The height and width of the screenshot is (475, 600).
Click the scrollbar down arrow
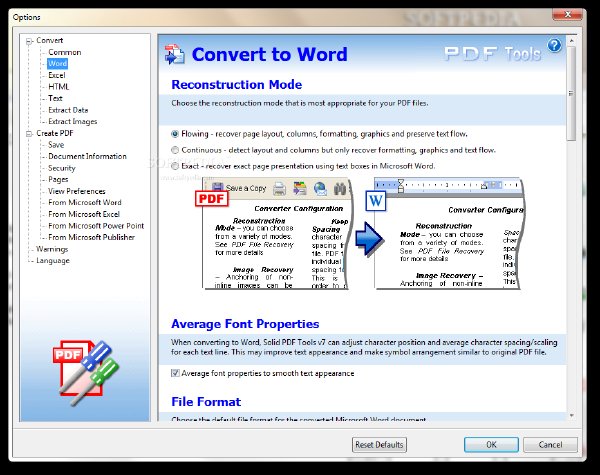[571, 416]
